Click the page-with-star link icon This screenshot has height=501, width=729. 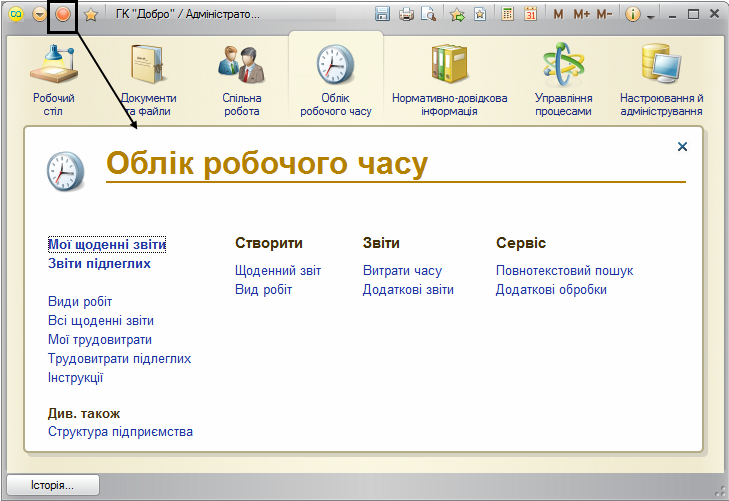point(480,14)
